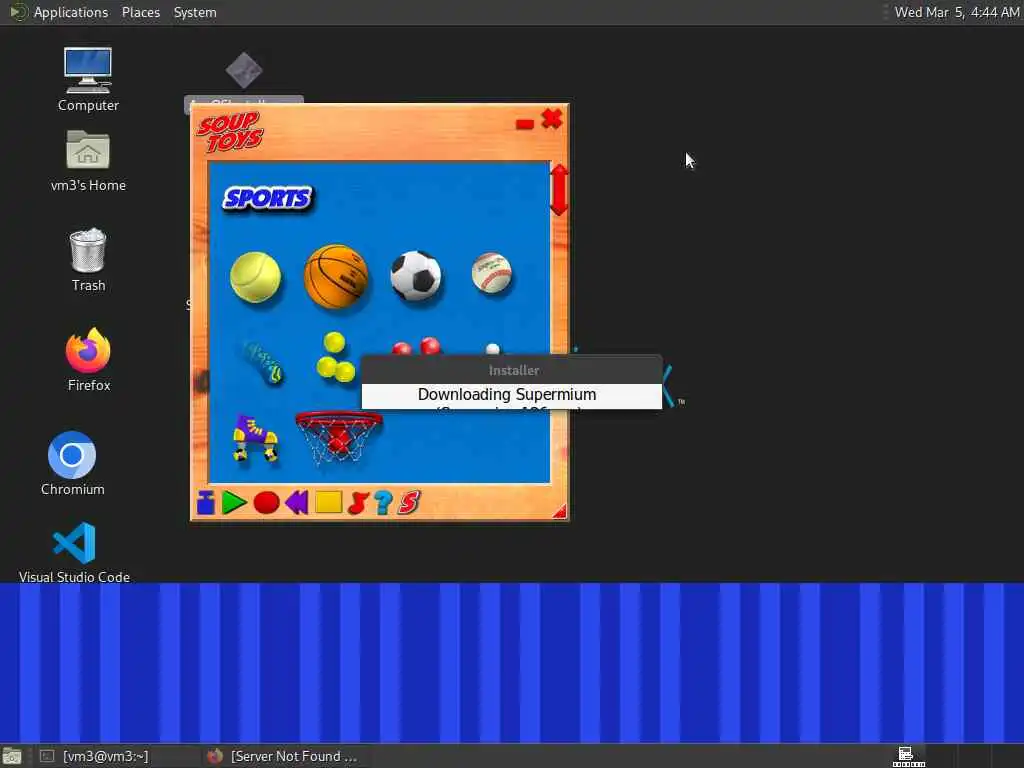Select the gray diamond desktop icon
Image resolution: width=1024 pixels, height=768 pixels.
244,71
